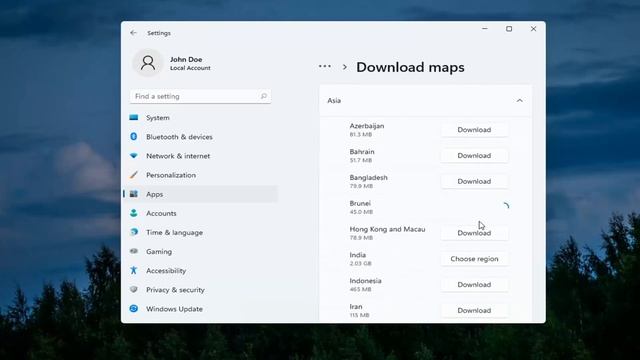Image resolution: width=640 pixels, height=360 pixels.
Task: Minimize the Settings window
Action: click(485, 29)
